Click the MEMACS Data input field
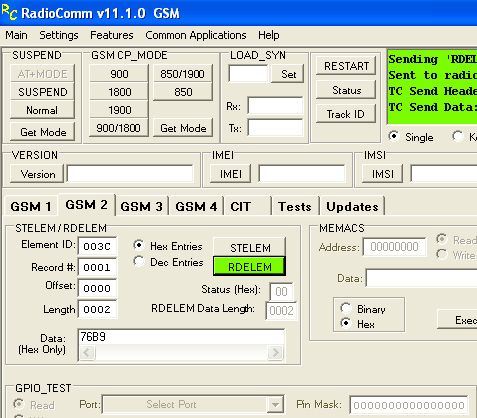The height and width of the screenshot is (418, 477). tap(422, 277)
